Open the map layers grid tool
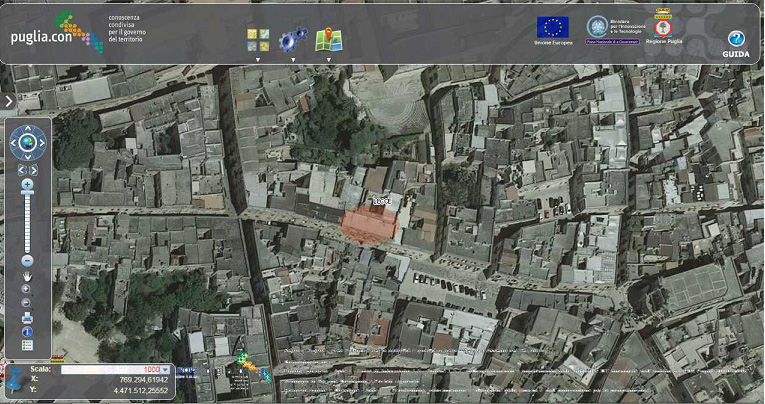 tap(258, 39)
